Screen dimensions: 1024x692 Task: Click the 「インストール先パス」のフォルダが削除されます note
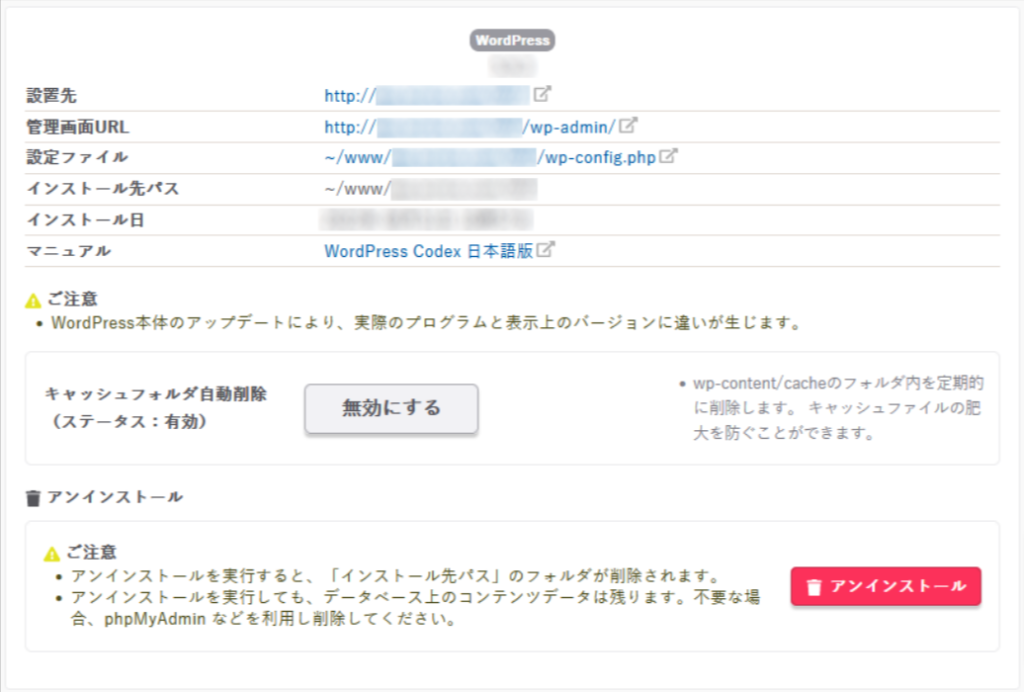point(396,576)
